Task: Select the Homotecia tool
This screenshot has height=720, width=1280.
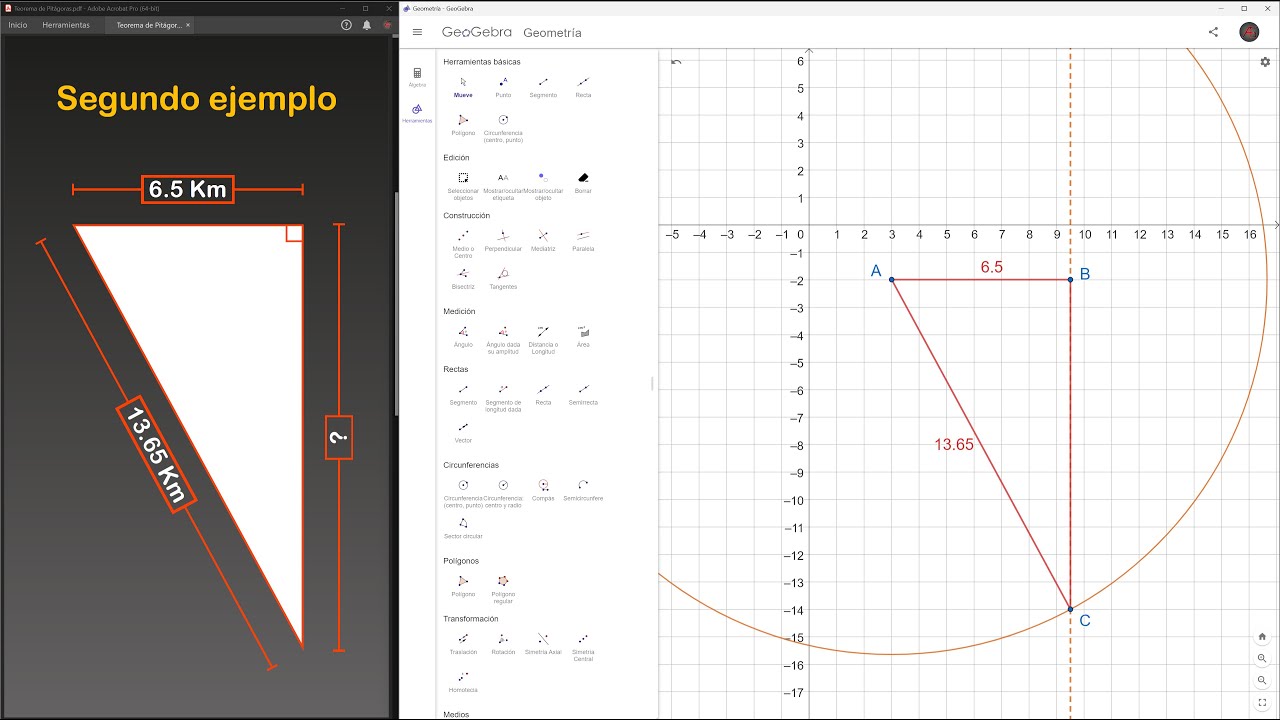Action: tap(463, 682)
